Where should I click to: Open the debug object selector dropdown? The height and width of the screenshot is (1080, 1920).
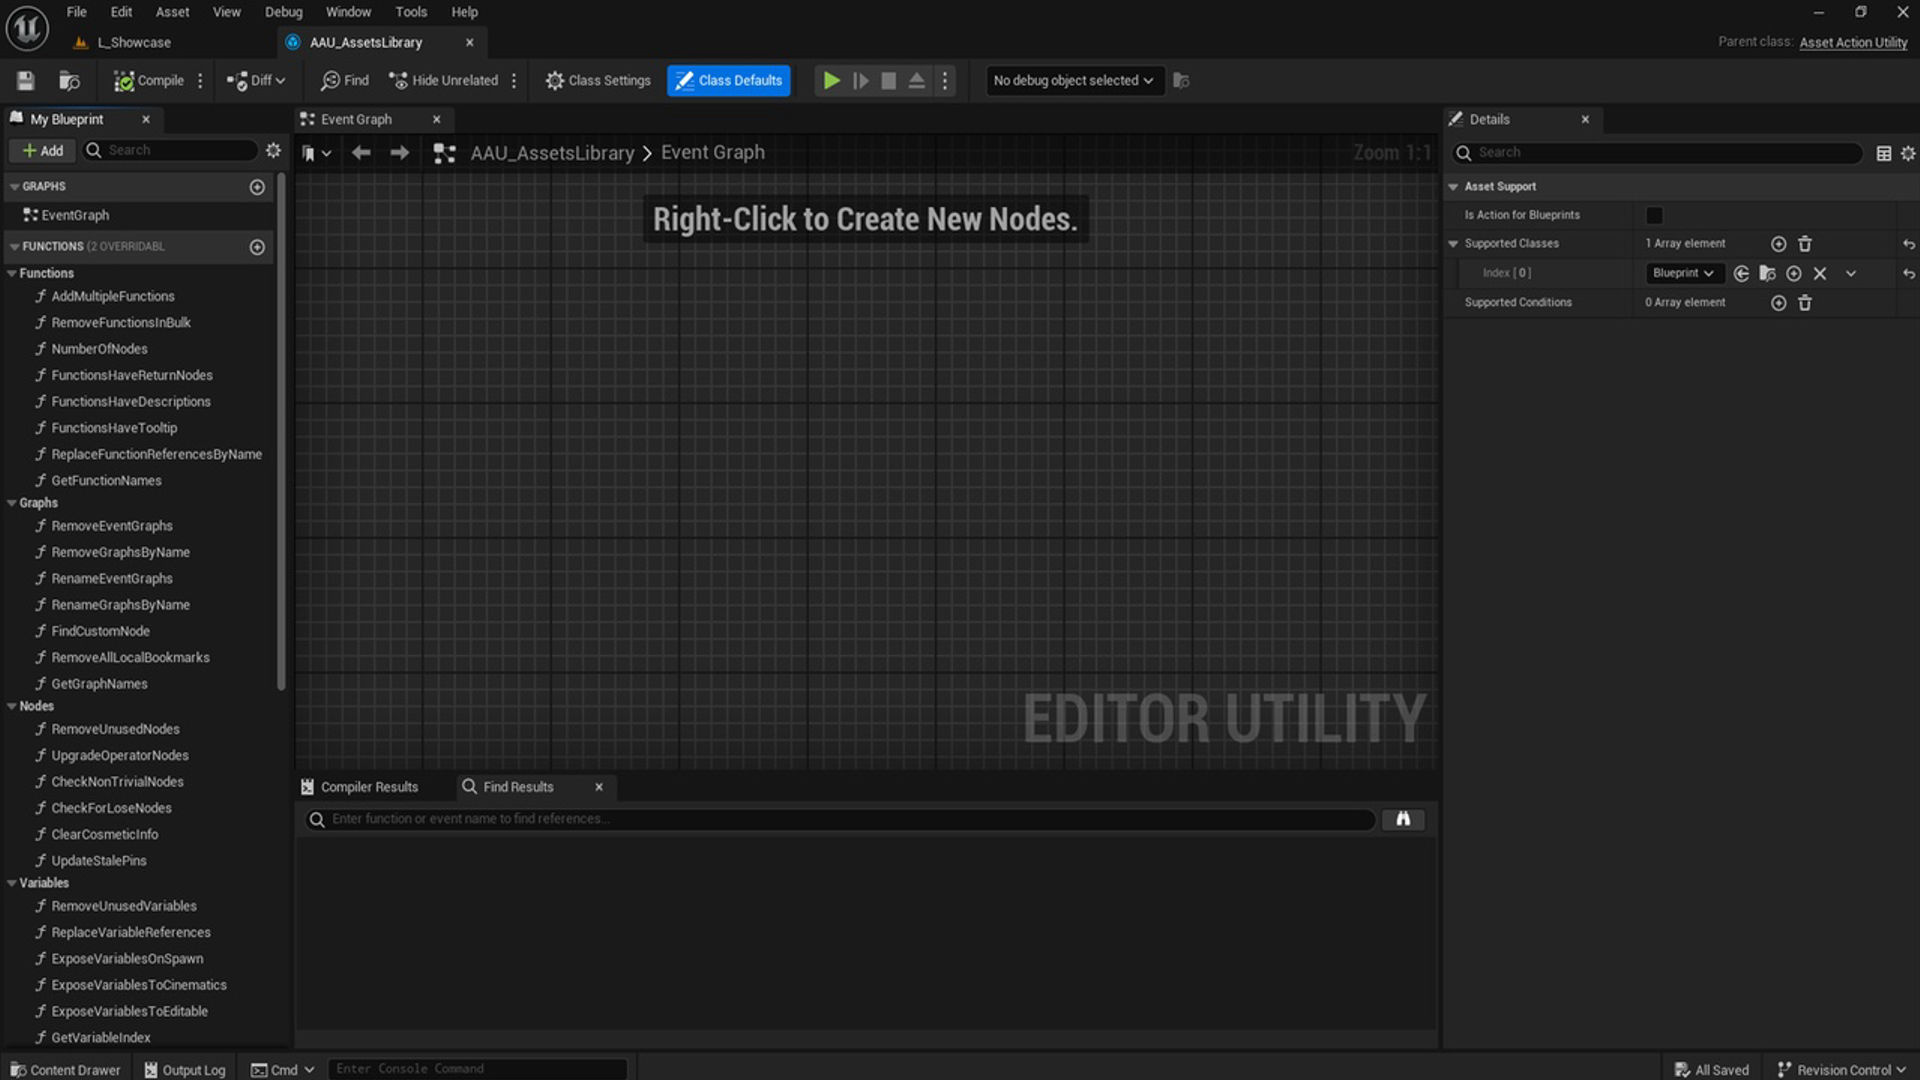(1074, 80)
